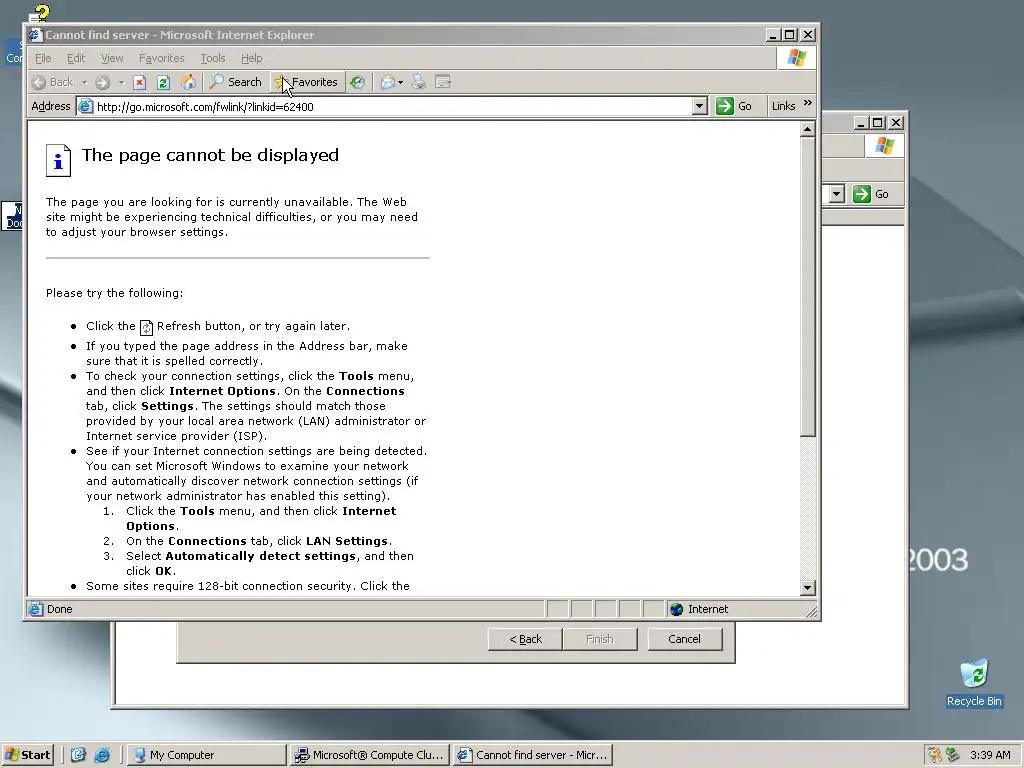The height and width of the screenshot is (768, 1024).
Task: Click the security keys system tray icon
Action: (935, 755)
